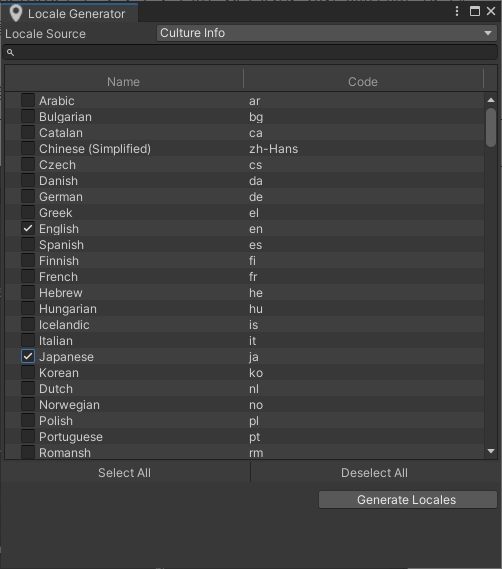502x569 pixels.
Task: Open the Locale Source Culture Info dropdown
Action: 327,33
